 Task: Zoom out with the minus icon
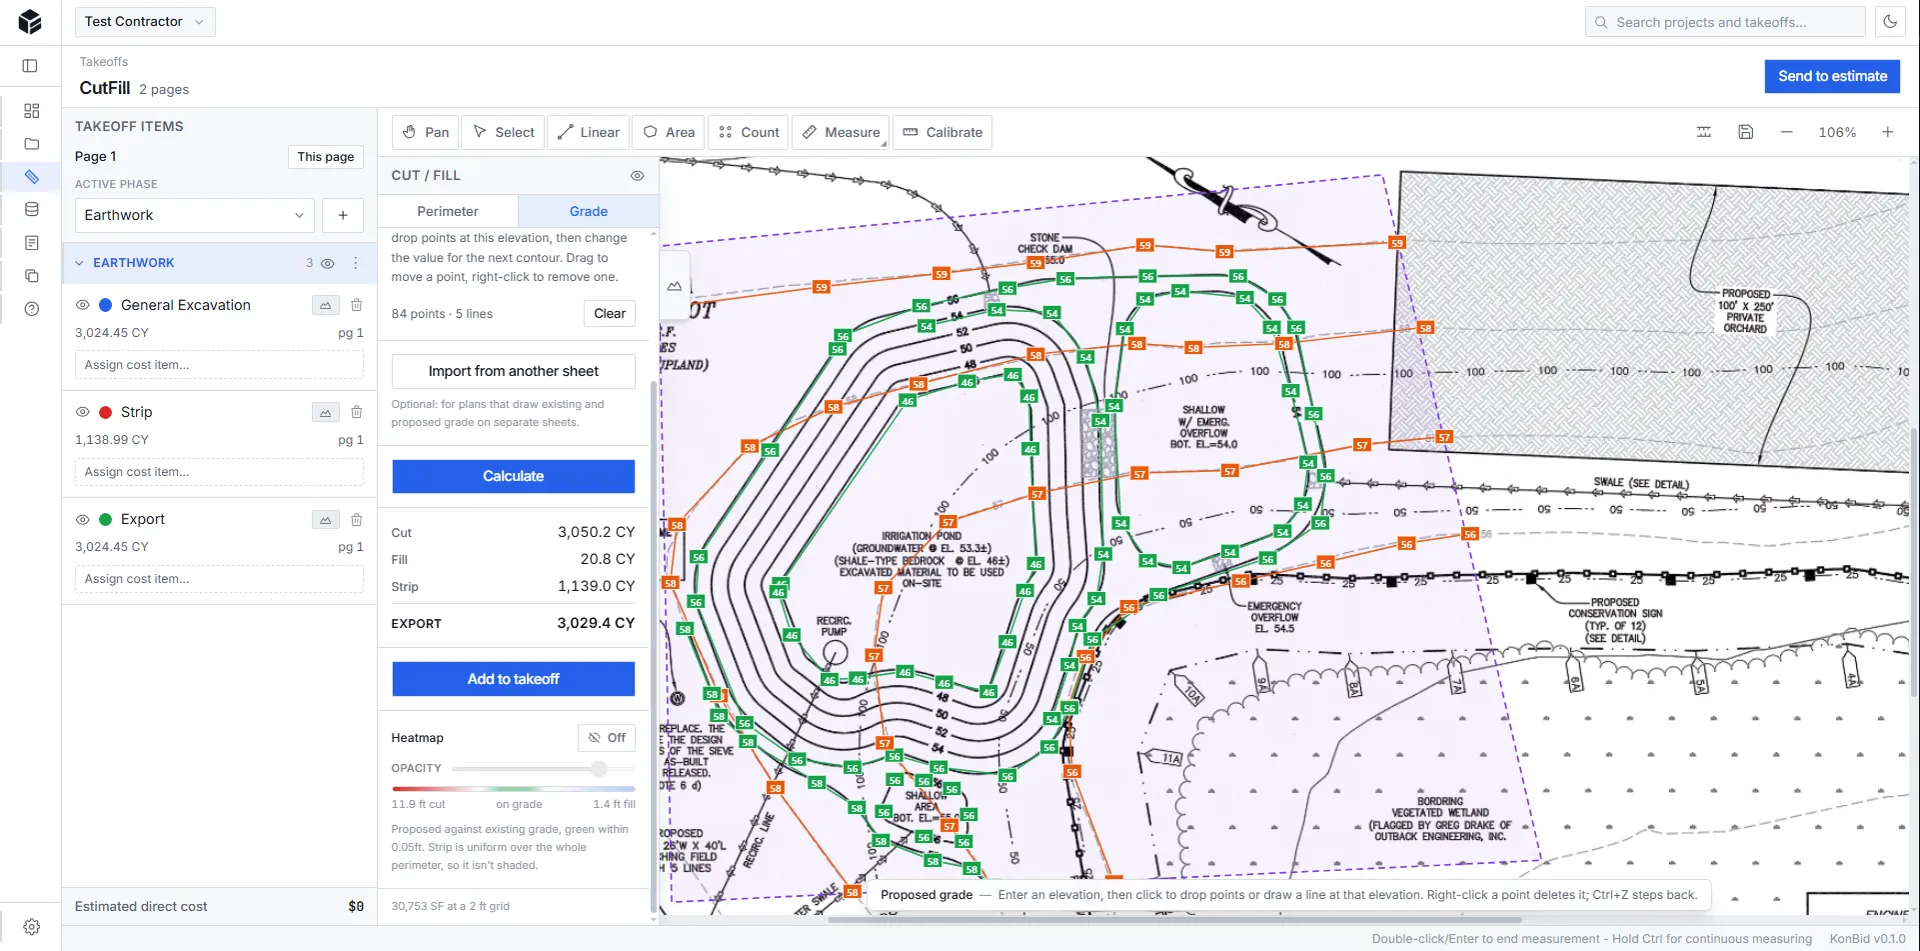coord(1786,132)
